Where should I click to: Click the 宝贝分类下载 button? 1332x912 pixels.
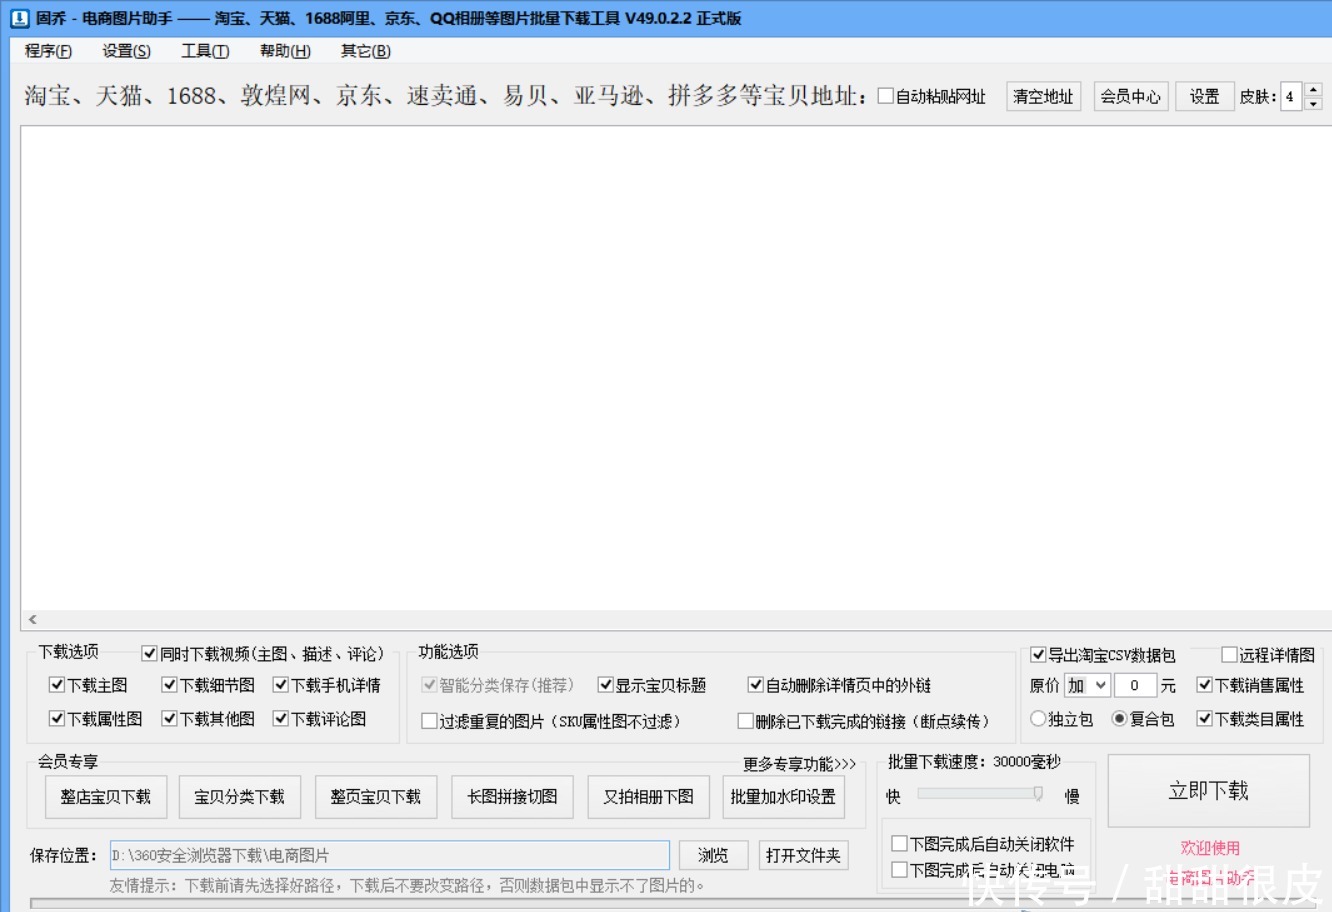point(239,797)
